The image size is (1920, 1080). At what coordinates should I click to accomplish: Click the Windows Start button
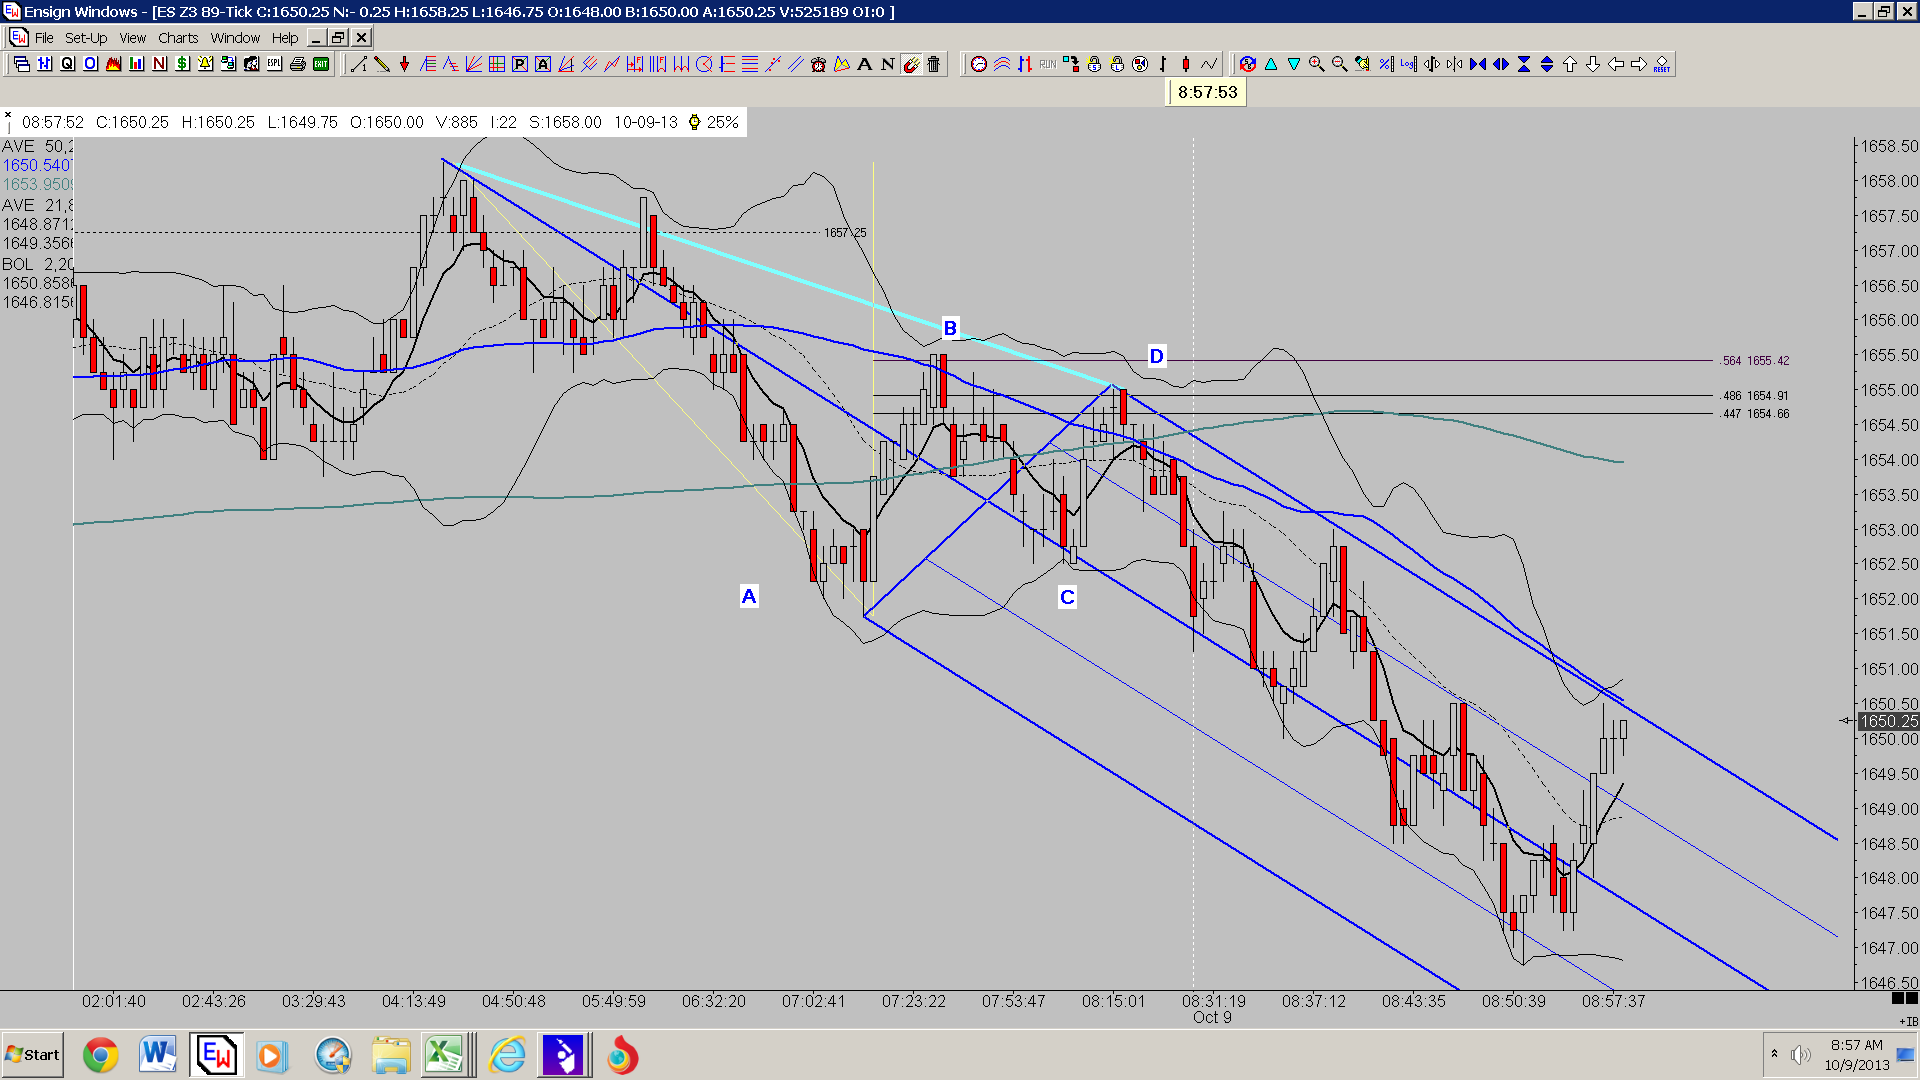[33, 1055]
